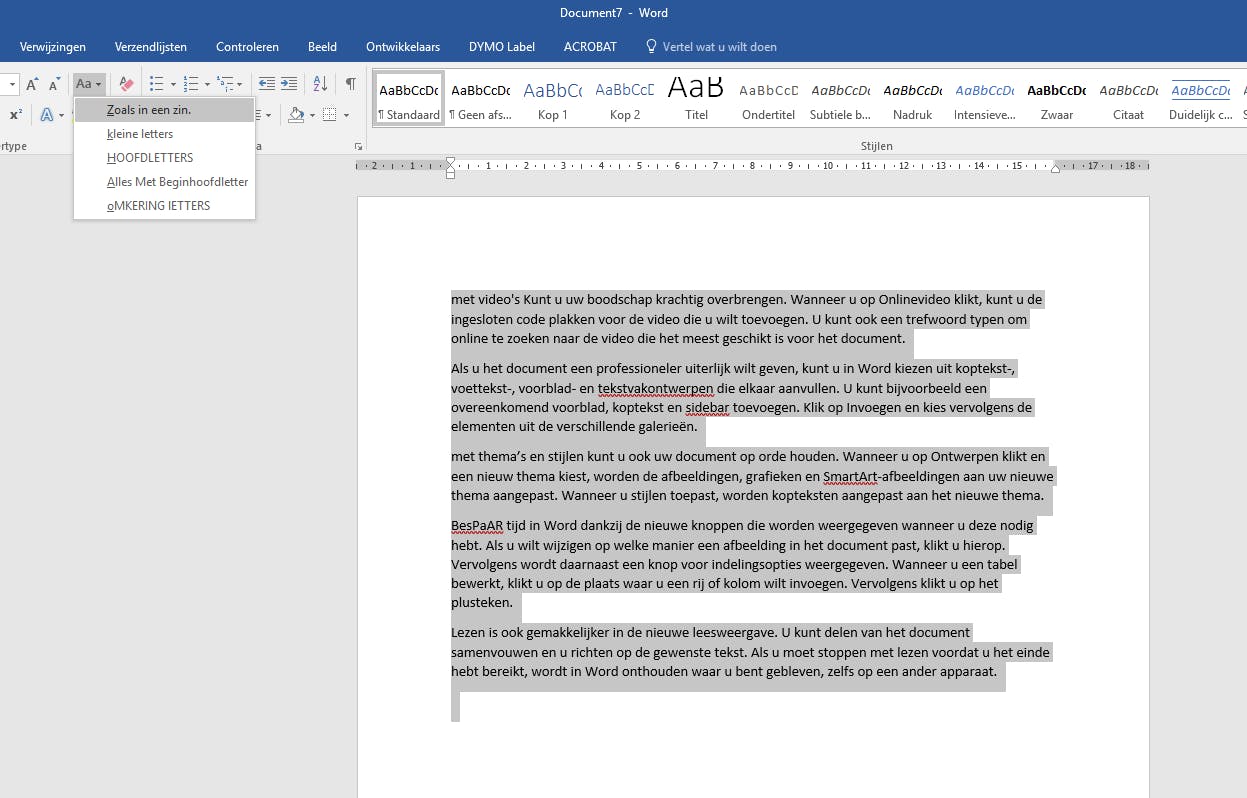Open the Verzendlijsten ribbon tab
Image resolution: width=1247 pixels, height=798 pixels.
click(149, 47)
